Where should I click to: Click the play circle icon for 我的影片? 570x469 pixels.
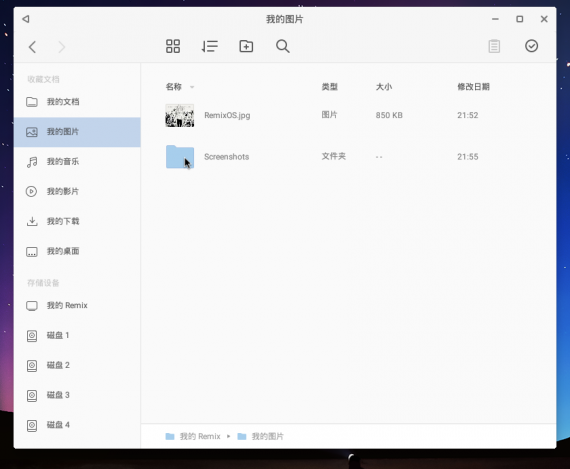pyautogui.click(x=32, y=192)
